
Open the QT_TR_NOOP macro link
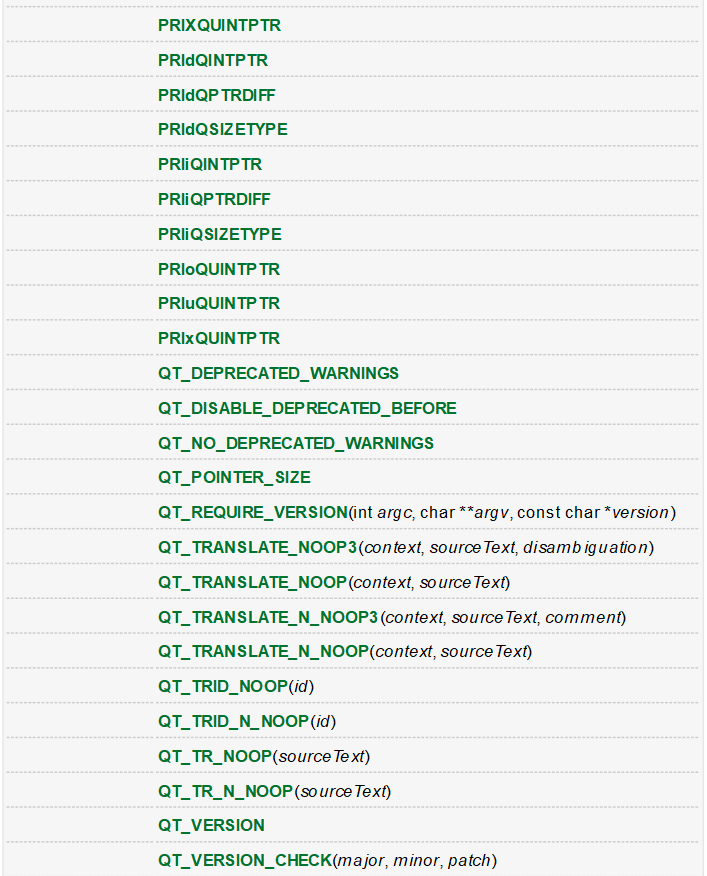(x=215, y=756)
